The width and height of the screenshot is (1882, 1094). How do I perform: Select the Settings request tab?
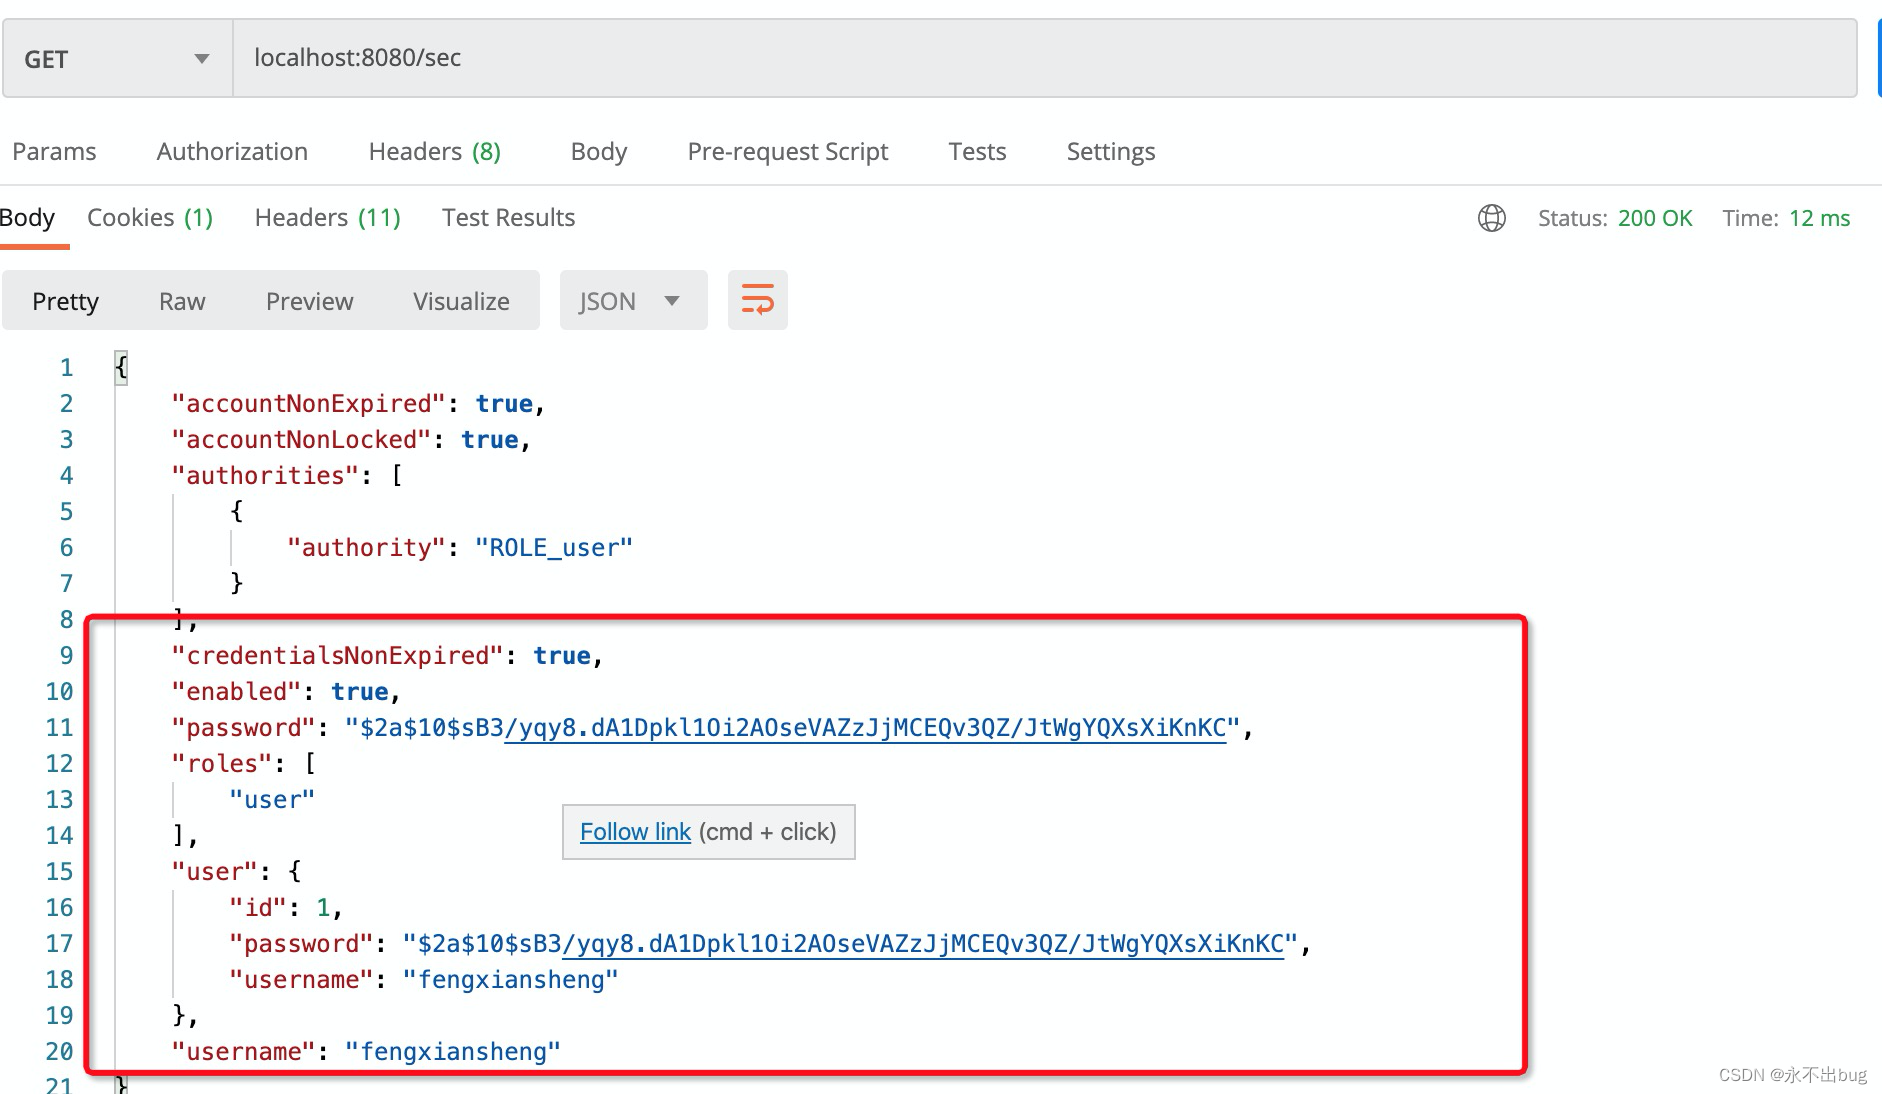pyautogui.click(x=1110, y=151)
